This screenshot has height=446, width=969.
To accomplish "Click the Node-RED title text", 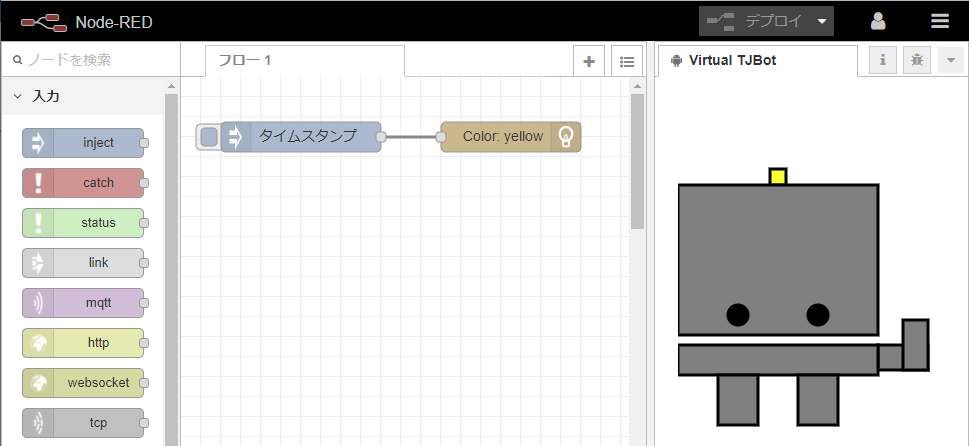I will coord(114,23).
